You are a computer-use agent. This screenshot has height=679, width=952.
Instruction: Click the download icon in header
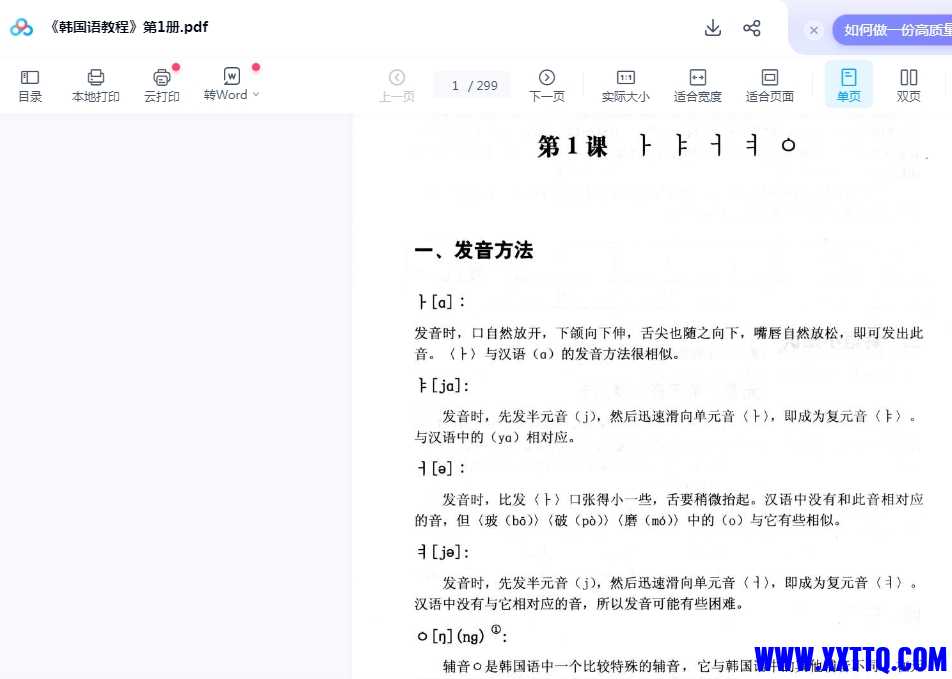713,28
